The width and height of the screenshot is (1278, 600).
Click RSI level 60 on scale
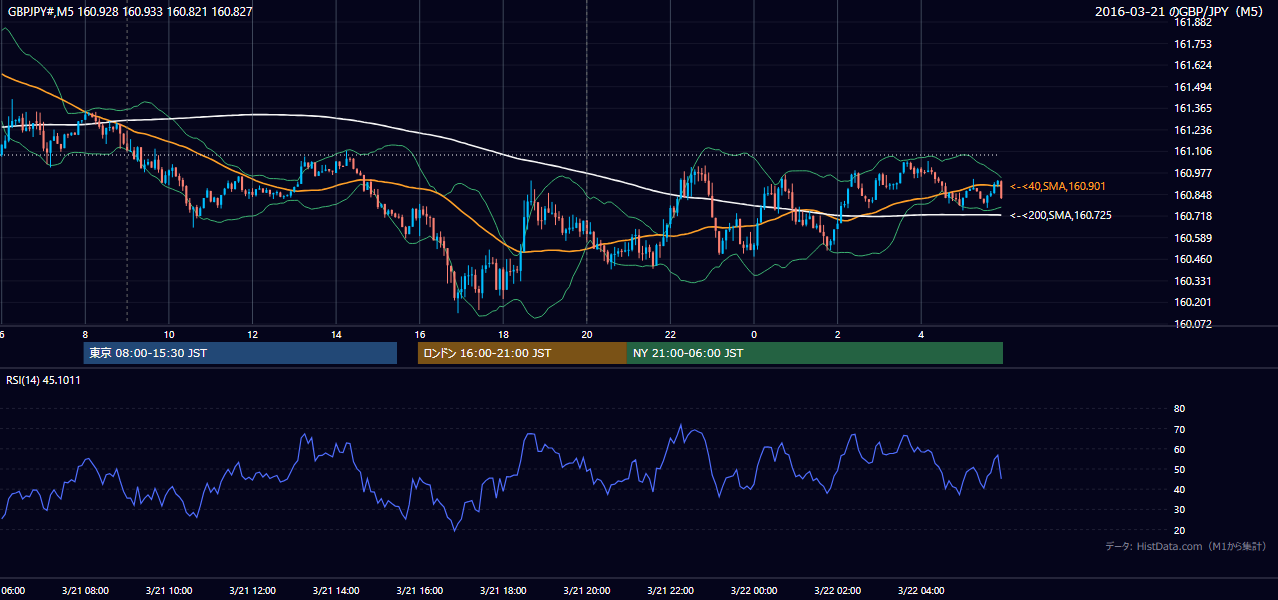pos(1179,449)
